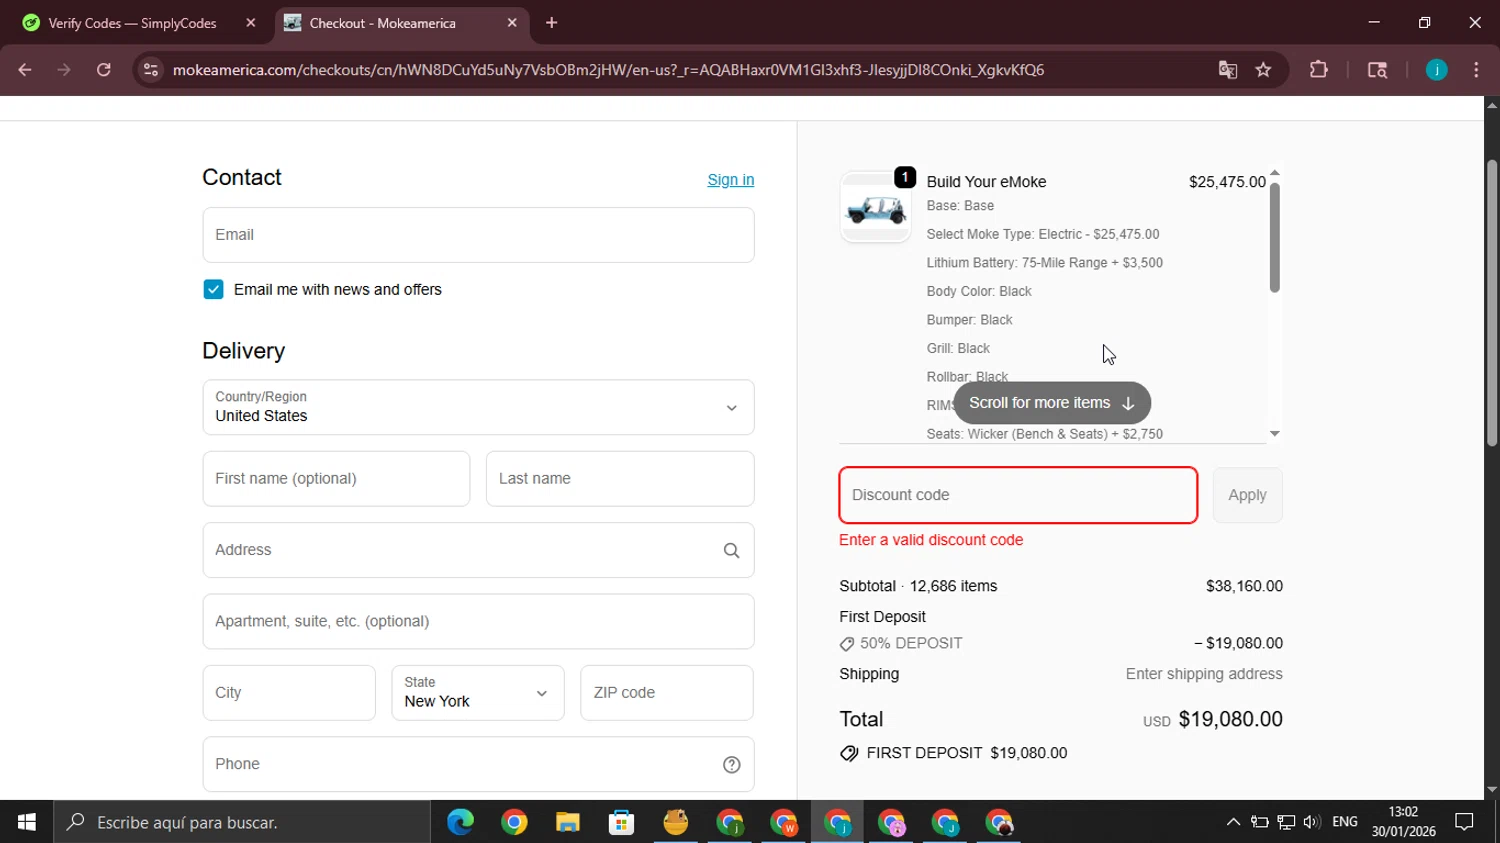Click the Build Your eMoke item title
The height and width of the screenshot is (843, 1500).
click(x=986, y=182)
